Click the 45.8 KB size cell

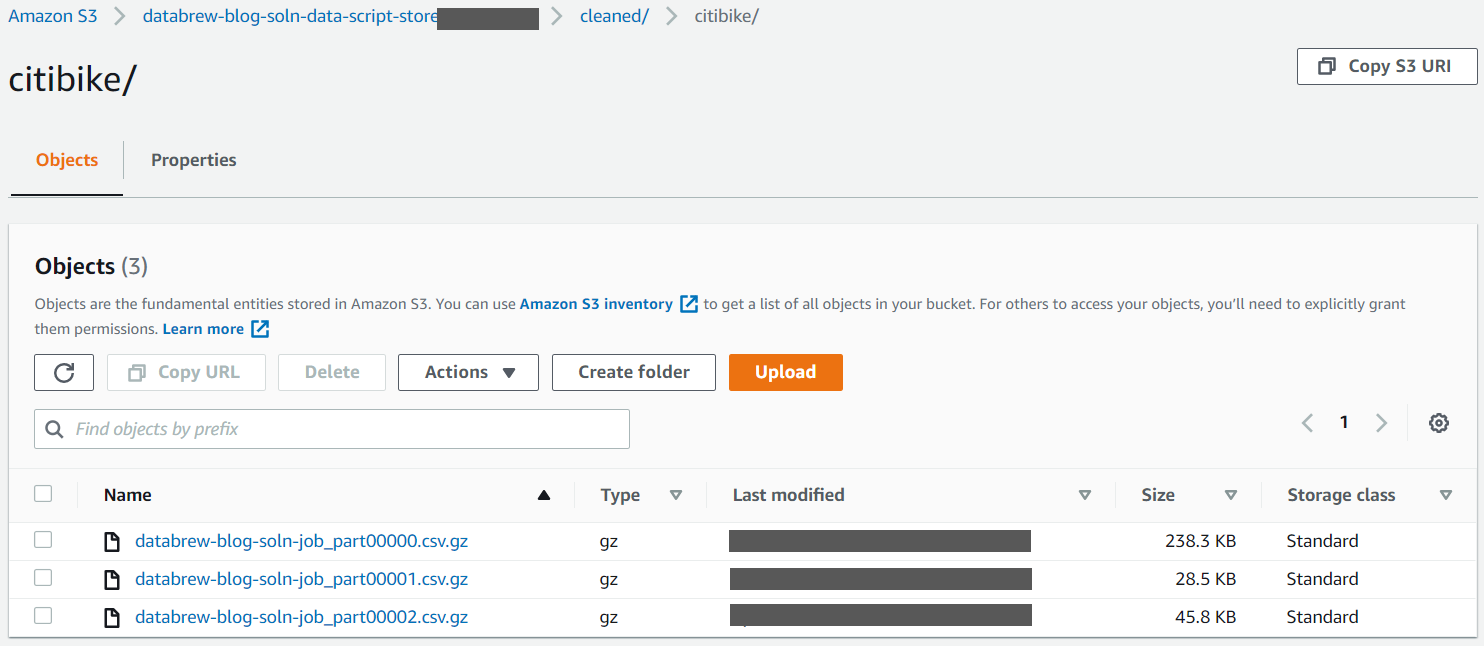click(x=1205, y=618)
